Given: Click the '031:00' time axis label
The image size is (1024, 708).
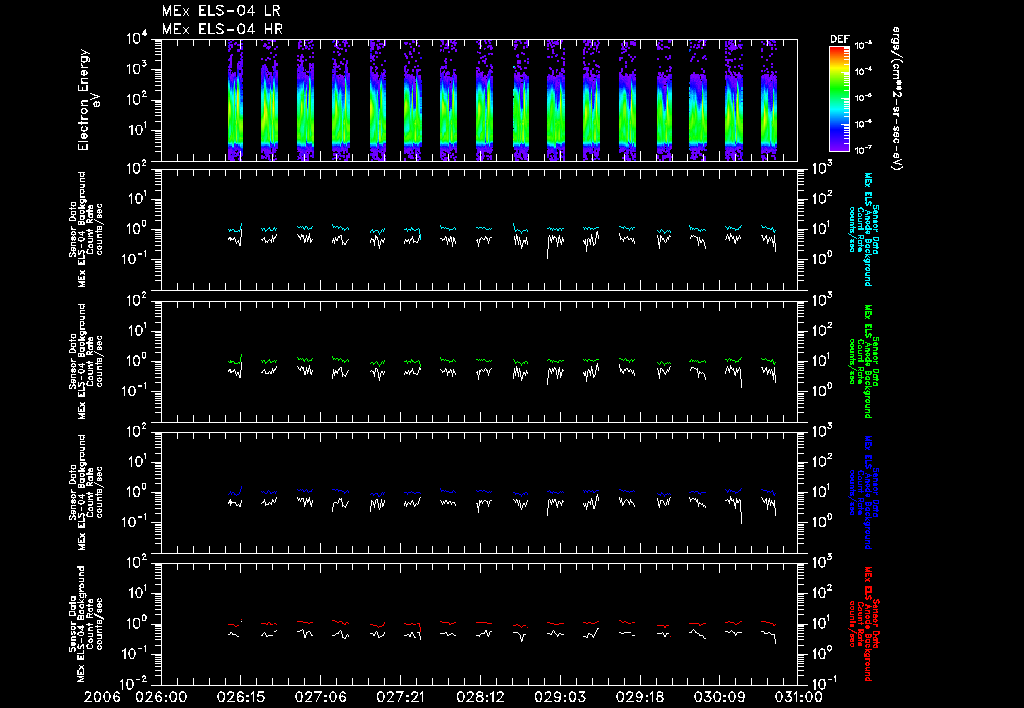Looking at the screenshot, I should pyautogui.click(x=797, y=697).
